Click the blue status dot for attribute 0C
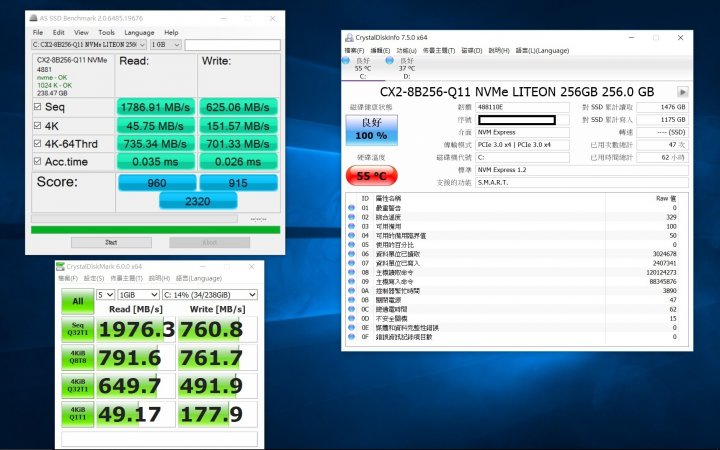Image resolution: width=720 pixels, height=450 pixels. coord(351,309)
